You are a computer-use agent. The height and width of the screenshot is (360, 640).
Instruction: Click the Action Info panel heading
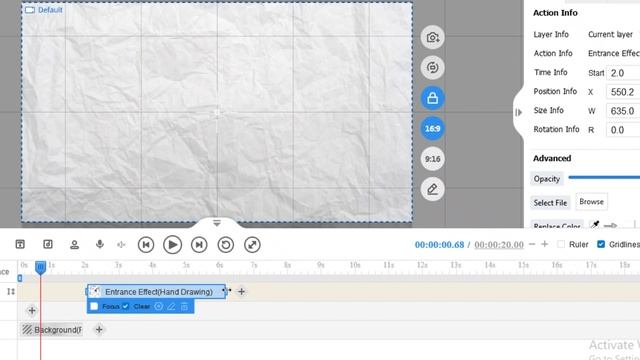tap(555, 13)
